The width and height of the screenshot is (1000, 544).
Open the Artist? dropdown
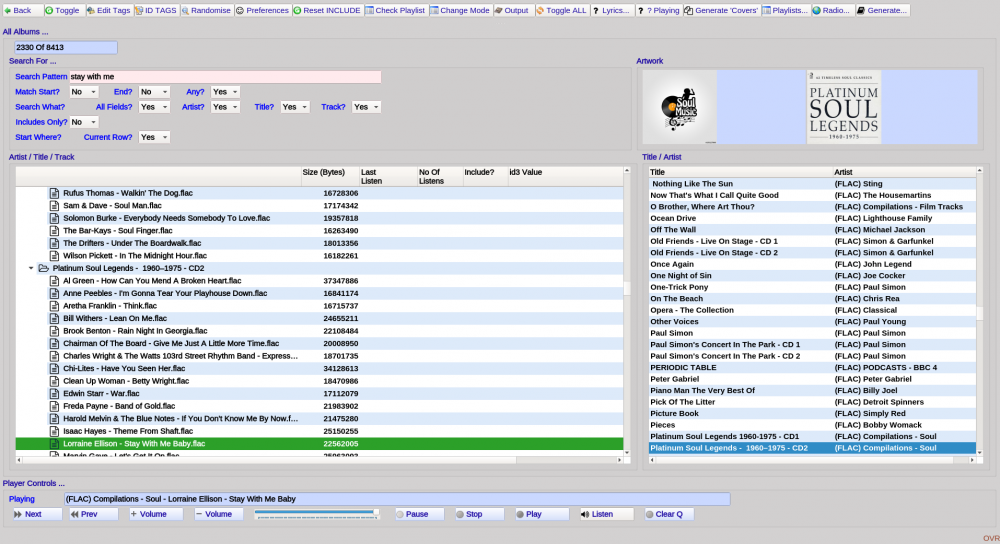(x=225, y=107)
